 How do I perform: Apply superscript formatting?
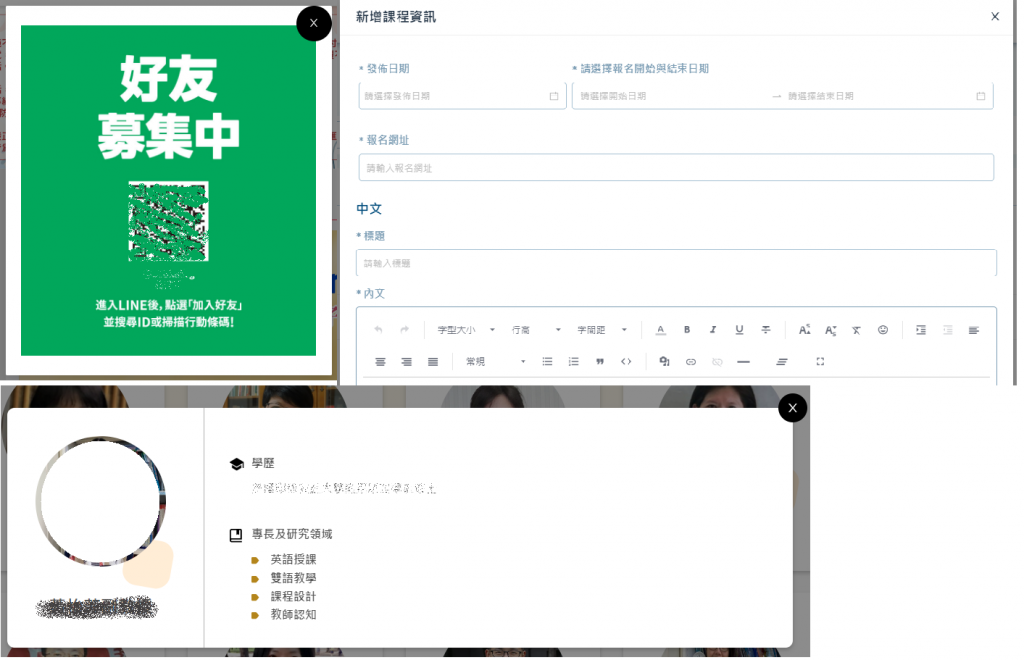(805, 330)
